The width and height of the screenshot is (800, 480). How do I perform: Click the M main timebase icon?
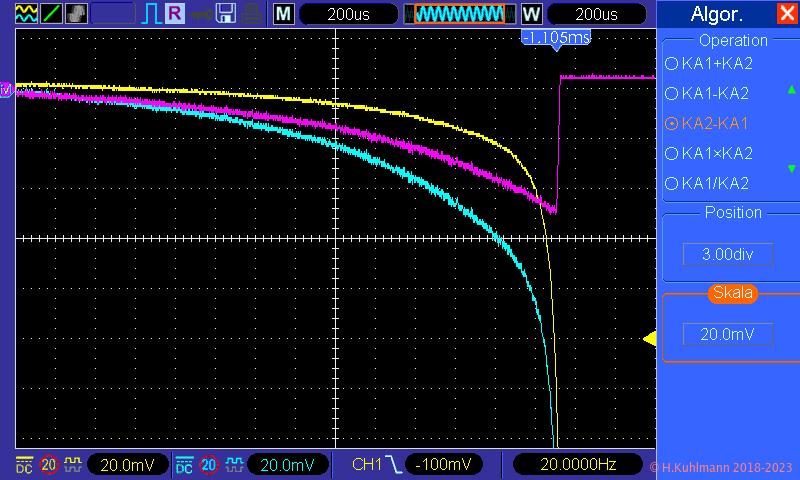(x=284, y=14)
